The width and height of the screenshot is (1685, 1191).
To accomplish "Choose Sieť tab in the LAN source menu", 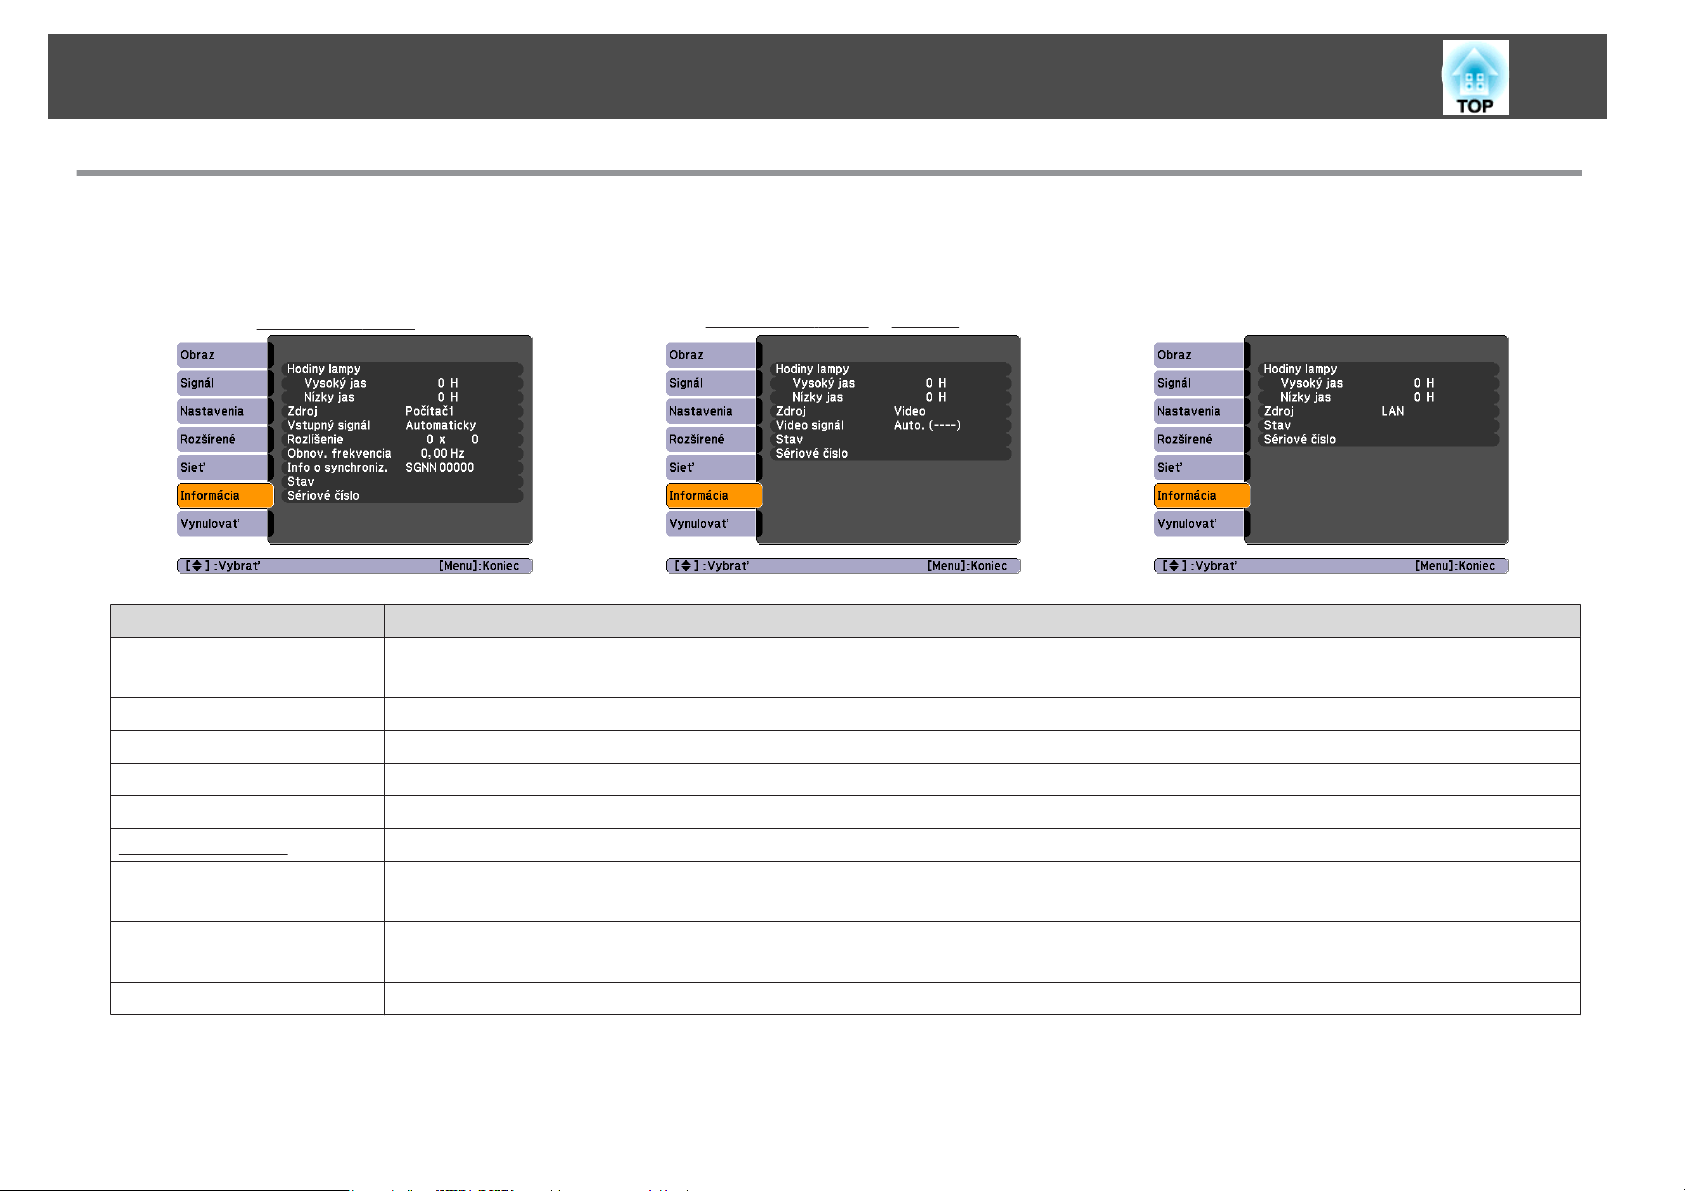I will pos(1200,467).
